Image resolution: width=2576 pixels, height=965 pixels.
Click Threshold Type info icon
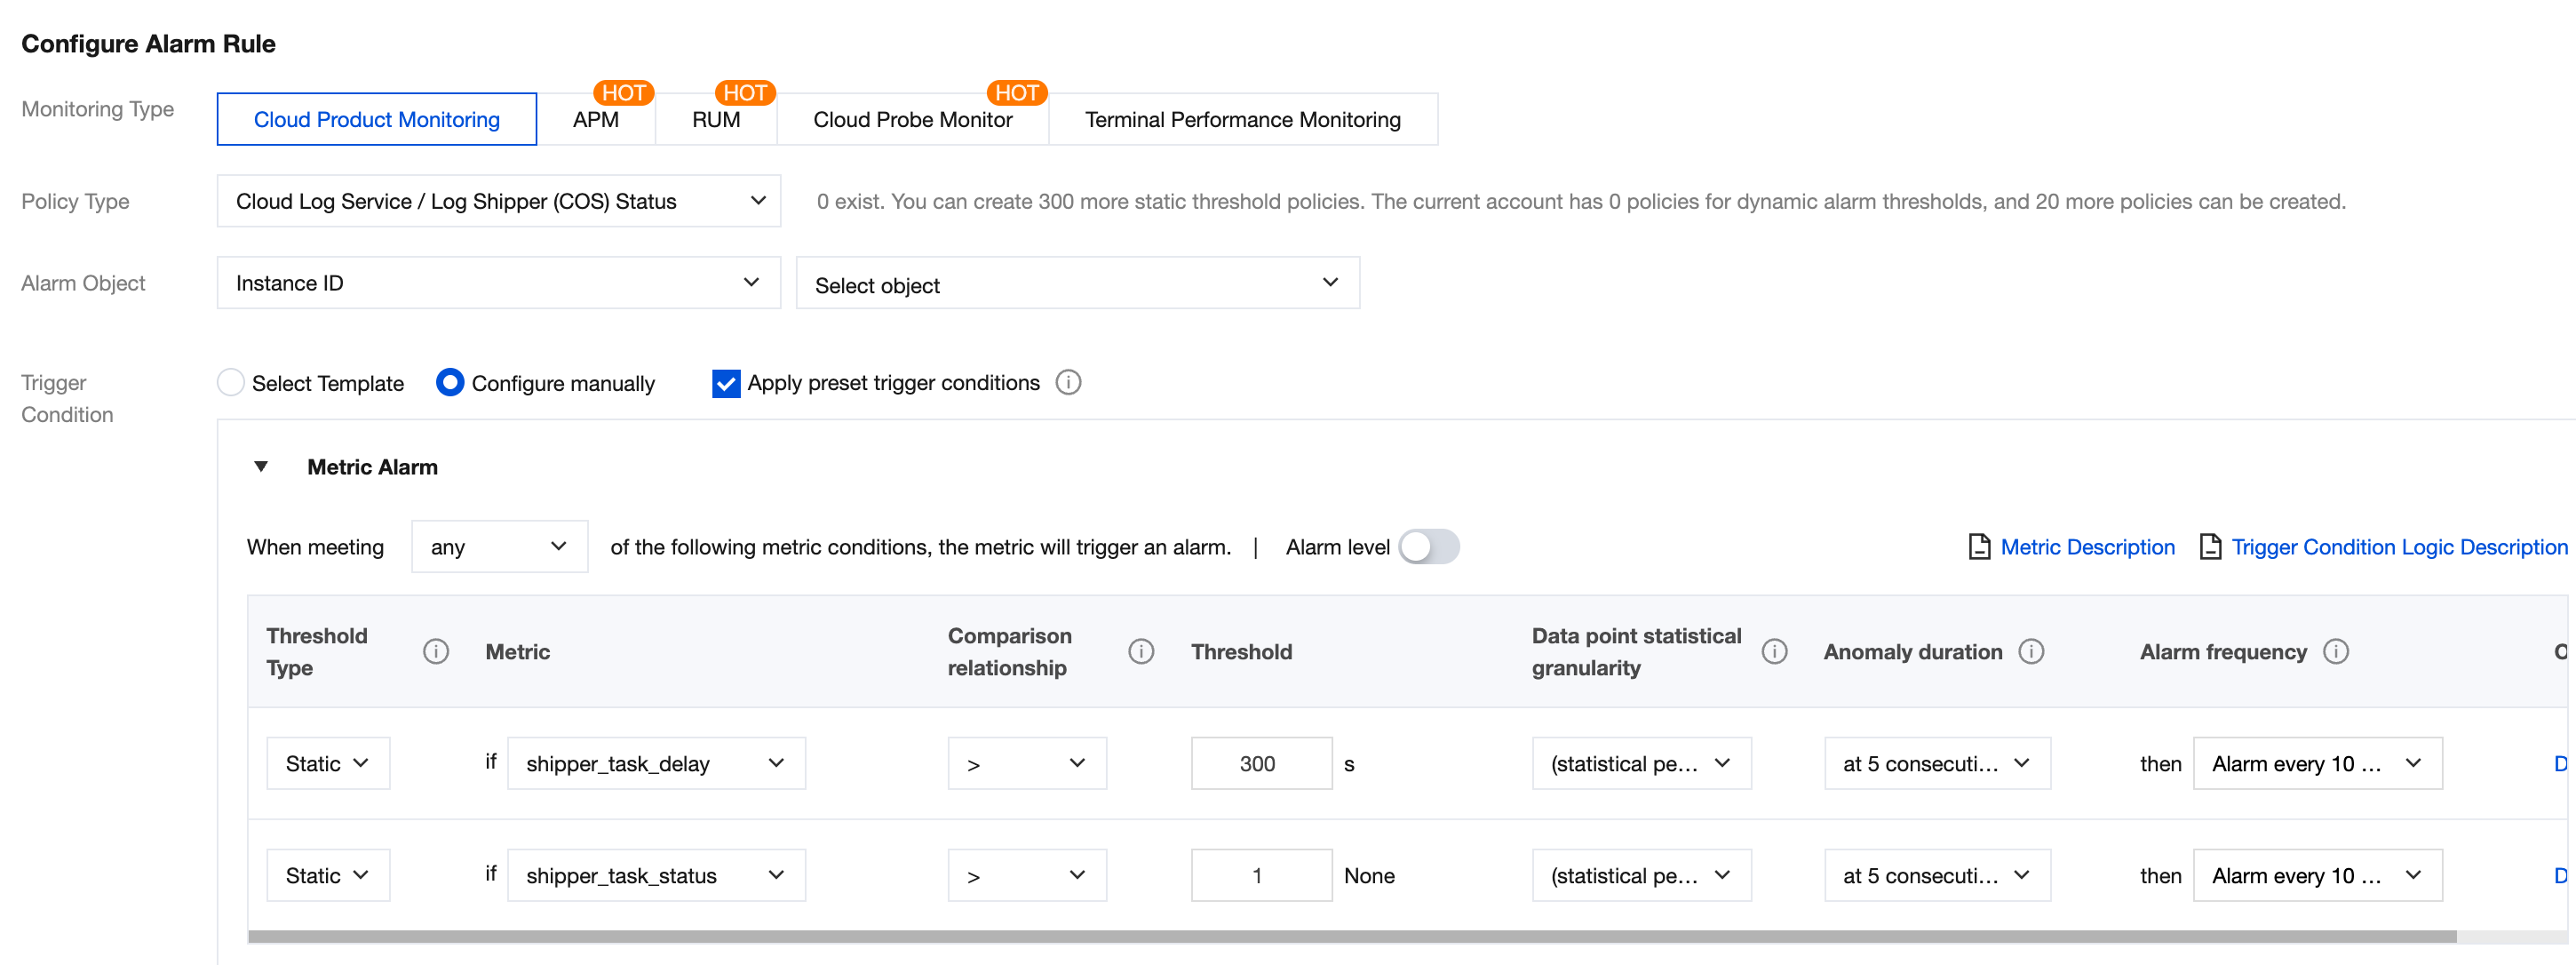(435, 651)
